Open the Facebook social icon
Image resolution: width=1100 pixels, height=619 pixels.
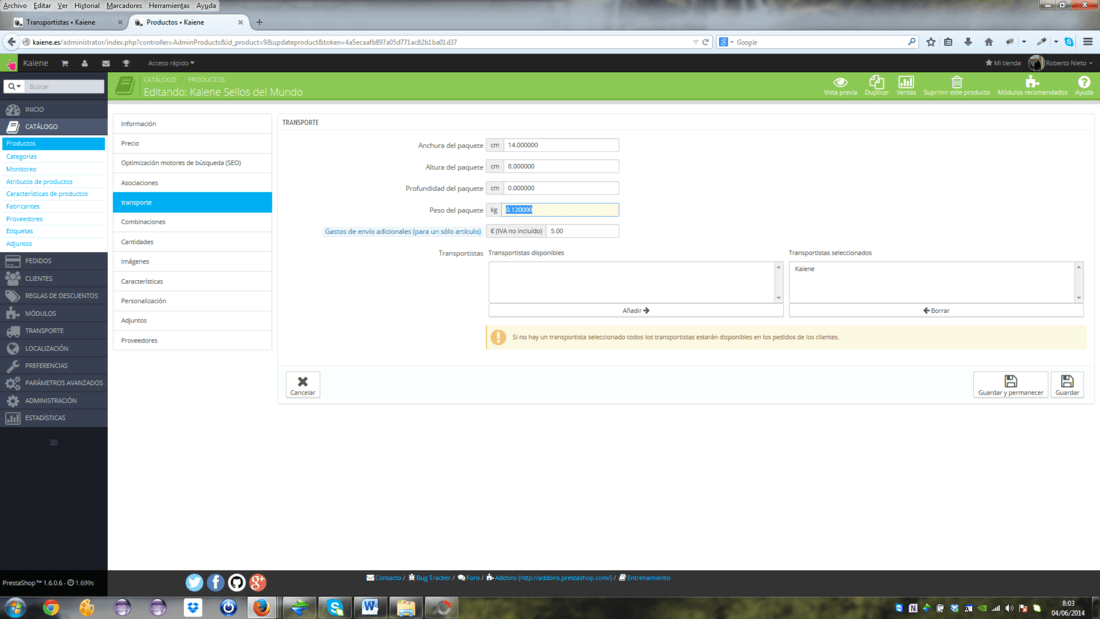tap(215, 582)
